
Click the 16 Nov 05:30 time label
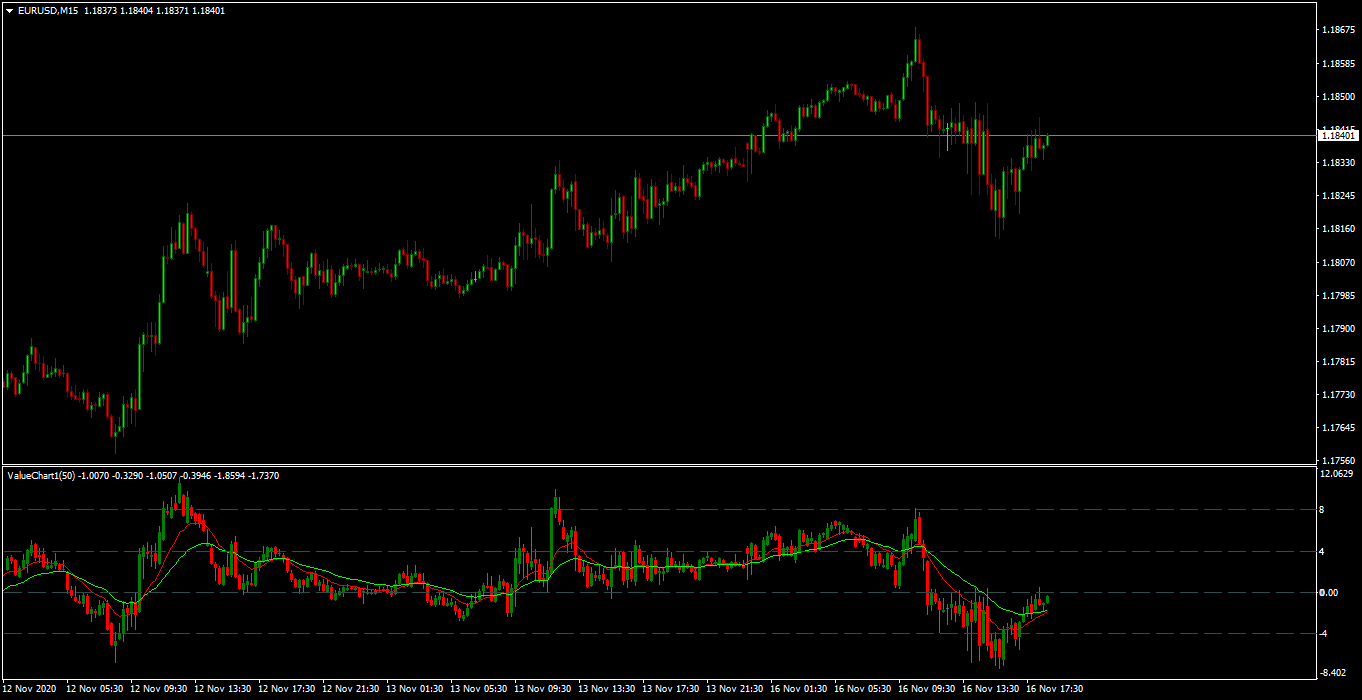point(864,689)
